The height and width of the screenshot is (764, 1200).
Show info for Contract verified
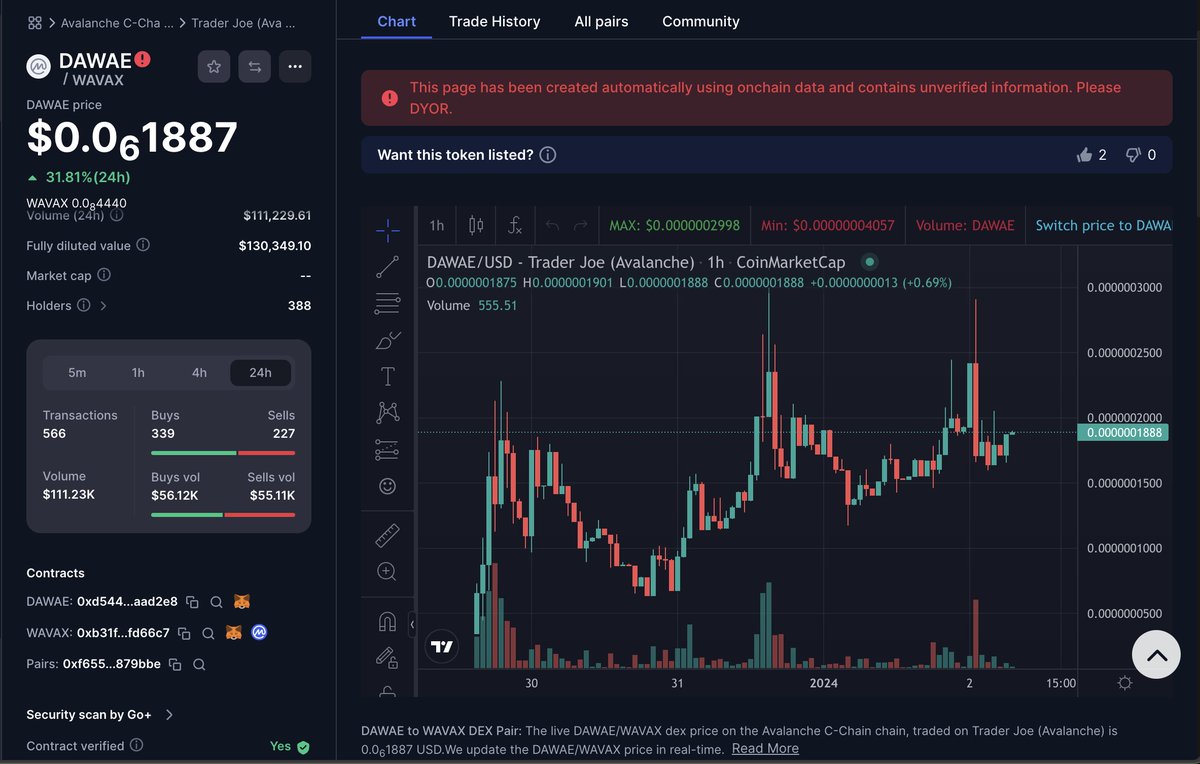(x=137, y=745)
